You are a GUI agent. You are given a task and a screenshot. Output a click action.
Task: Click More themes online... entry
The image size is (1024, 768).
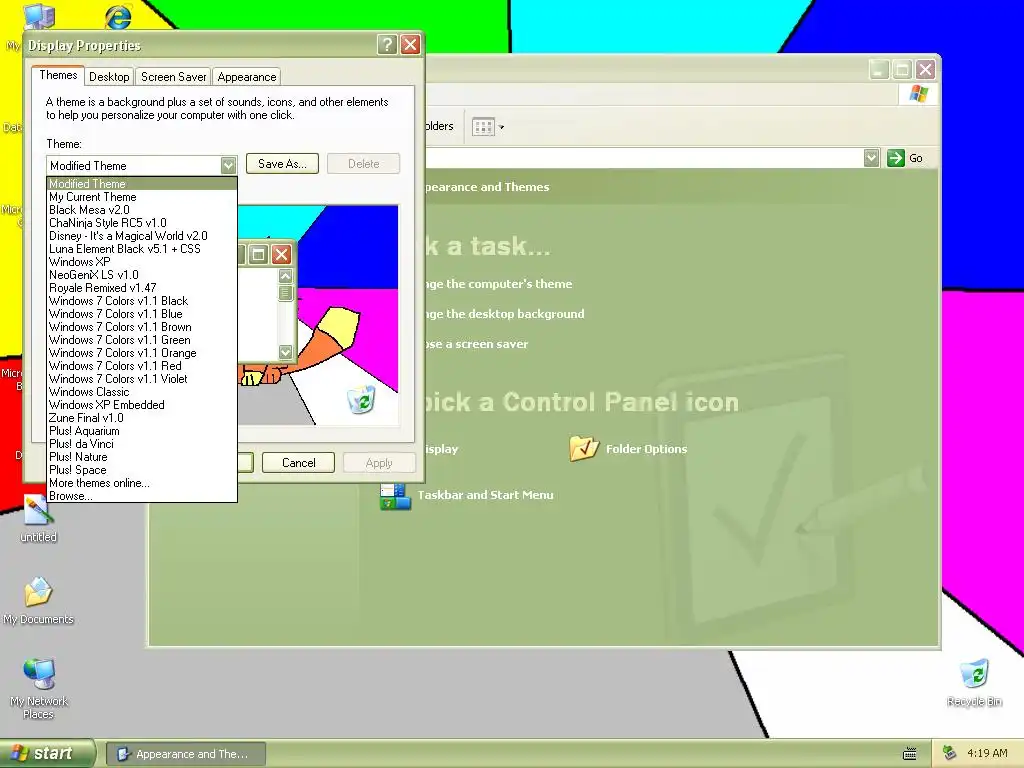tap(142, 483)
